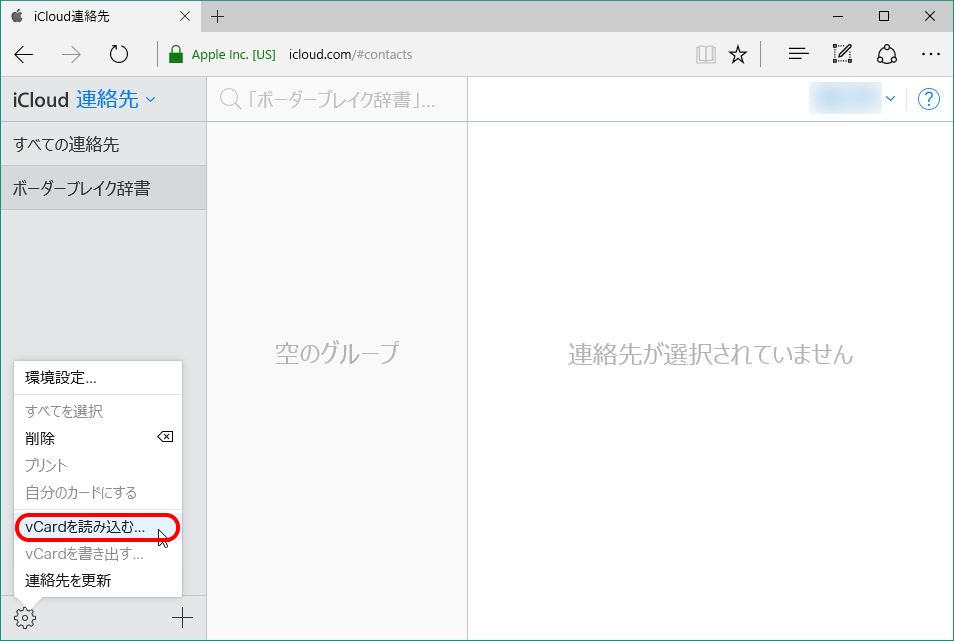This screenshot has height=641, width=954.
Task: Click the プリント menu entry
Action: [97, 465]
